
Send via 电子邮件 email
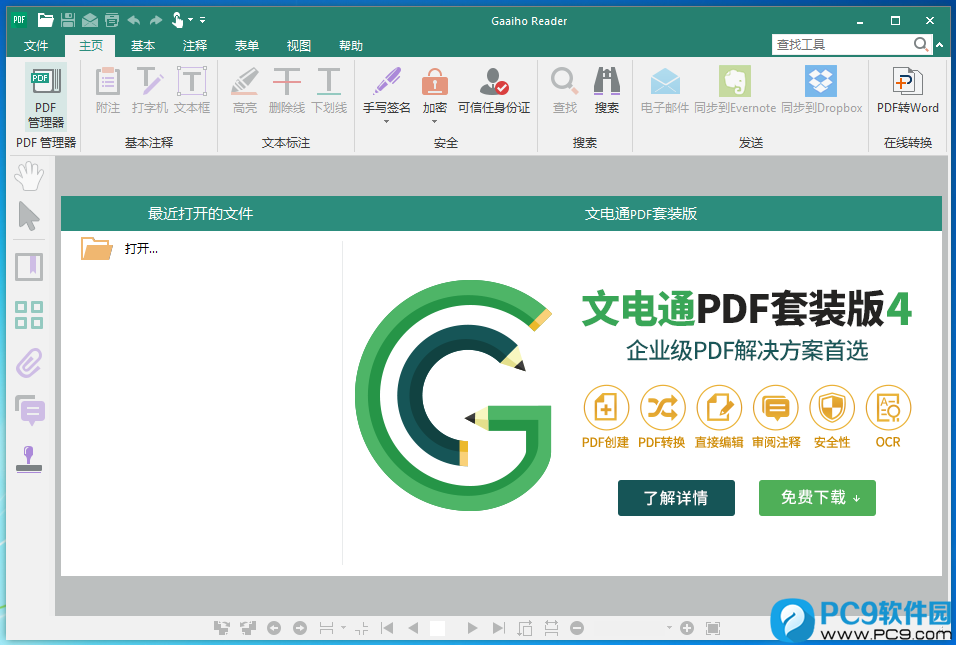tap(665, 91)
